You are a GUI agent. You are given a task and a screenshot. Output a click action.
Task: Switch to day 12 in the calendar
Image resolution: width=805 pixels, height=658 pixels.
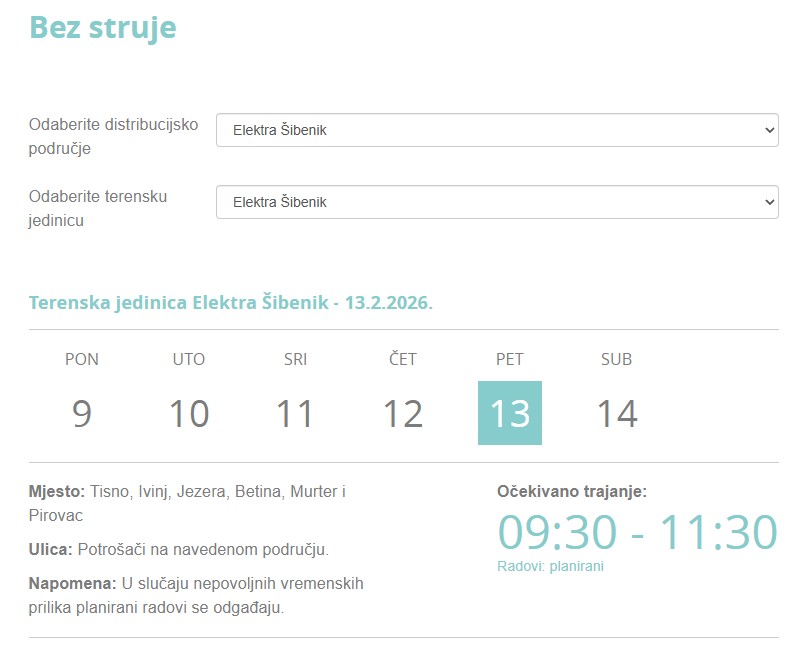(403, 413)
